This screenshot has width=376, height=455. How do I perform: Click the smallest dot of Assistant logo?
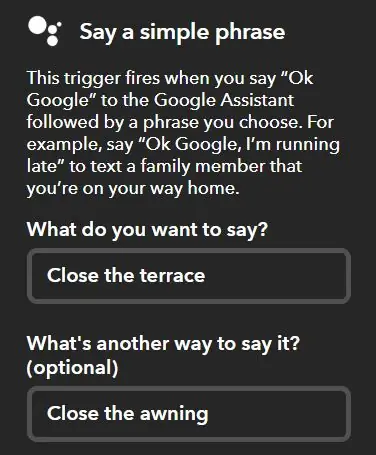59,24
